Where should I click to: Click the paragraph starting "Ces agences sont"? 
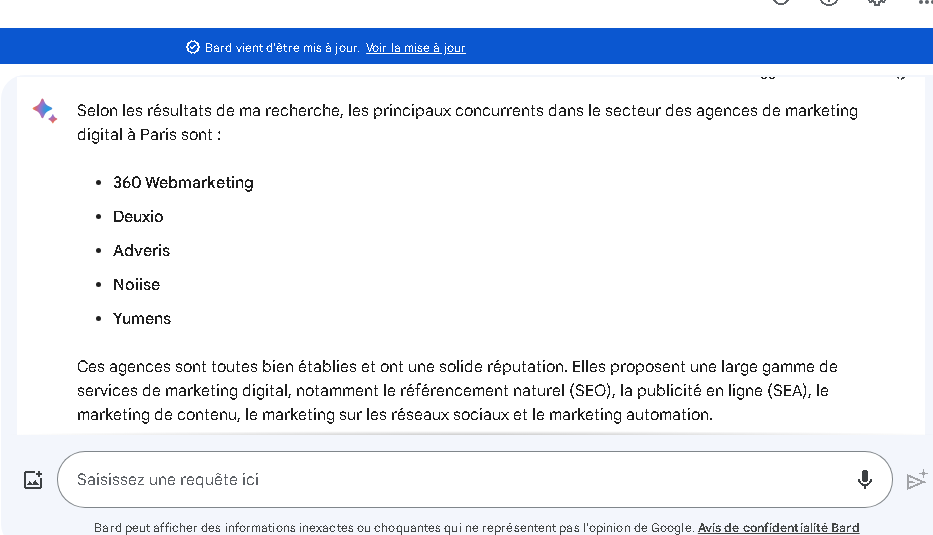457,390
